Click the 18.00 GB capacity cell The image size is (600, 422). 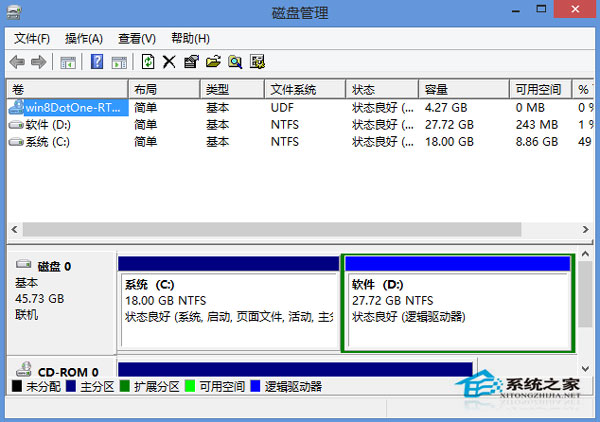(x=449, y=142)
